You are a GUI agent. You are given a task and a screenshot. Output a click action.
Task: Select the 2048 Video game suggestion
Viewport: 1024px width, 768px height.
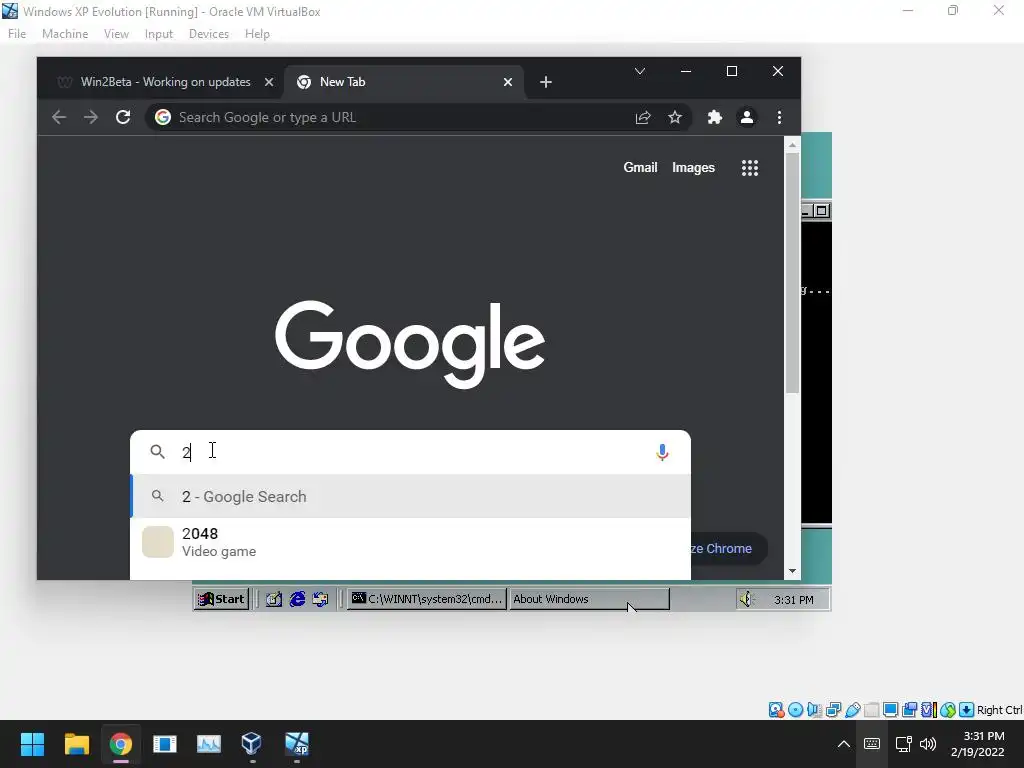coord(410,542)
